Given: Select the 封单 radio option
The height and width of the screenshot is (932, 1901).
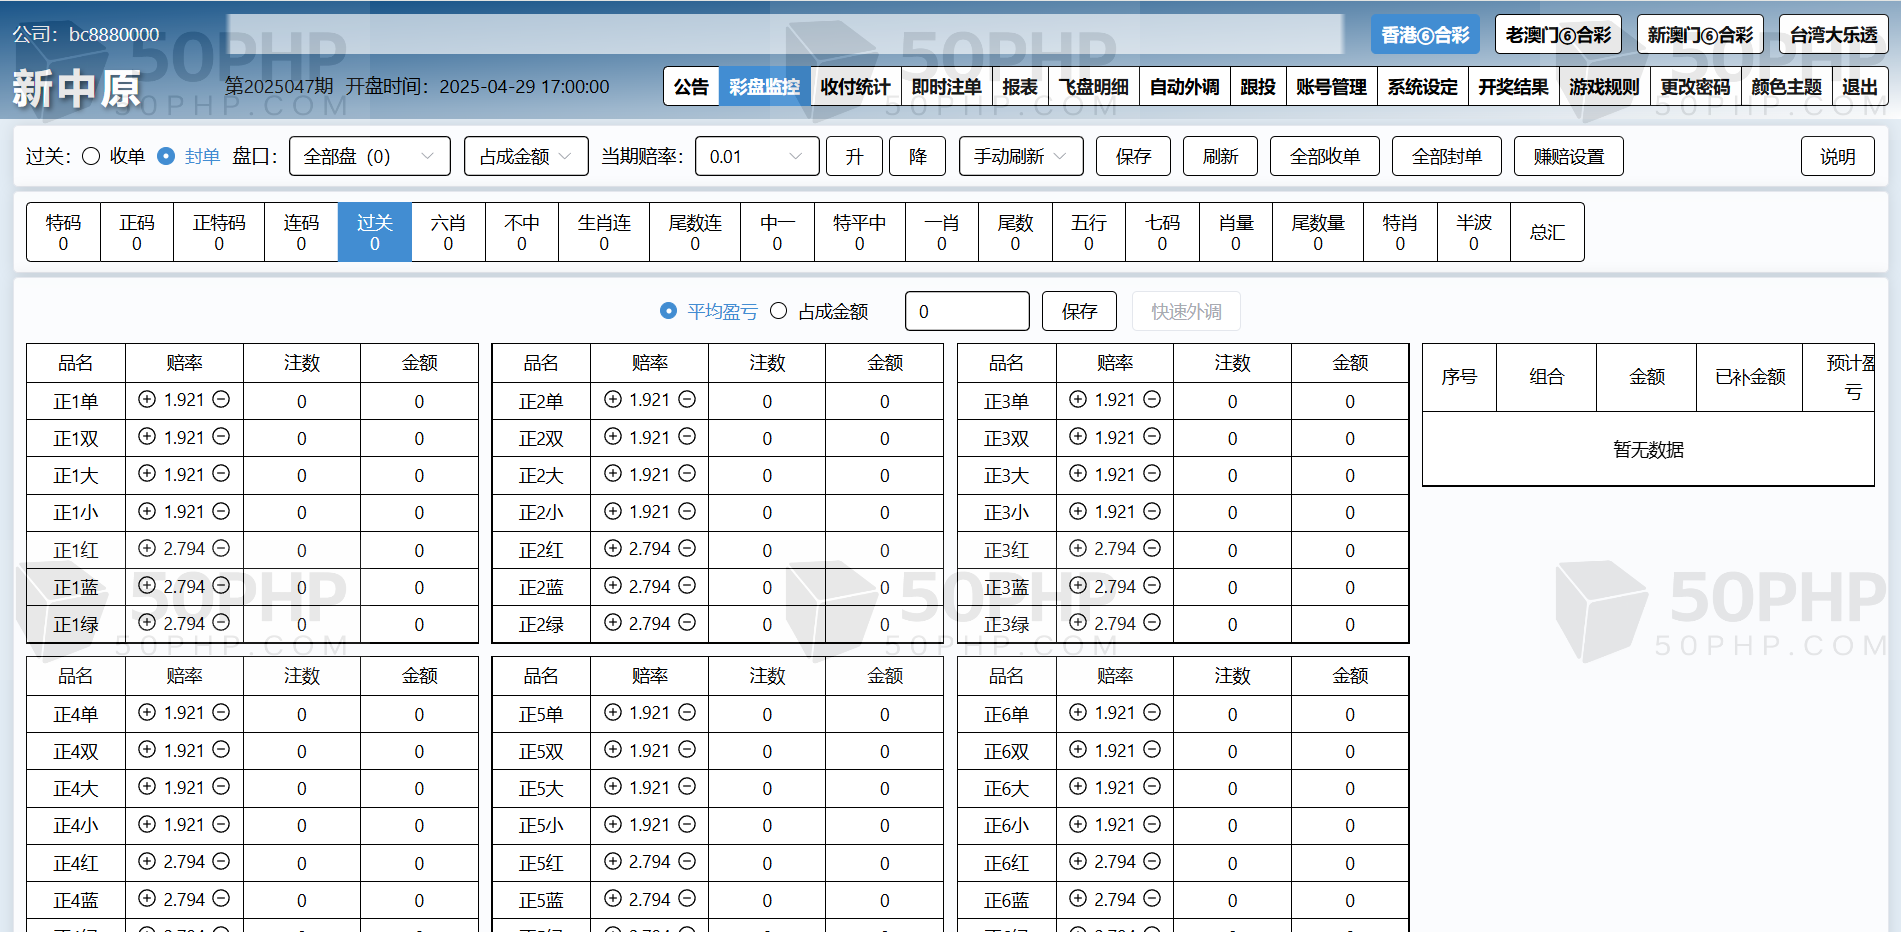Looking at the screenshot, I should click(x=167, y=156).
